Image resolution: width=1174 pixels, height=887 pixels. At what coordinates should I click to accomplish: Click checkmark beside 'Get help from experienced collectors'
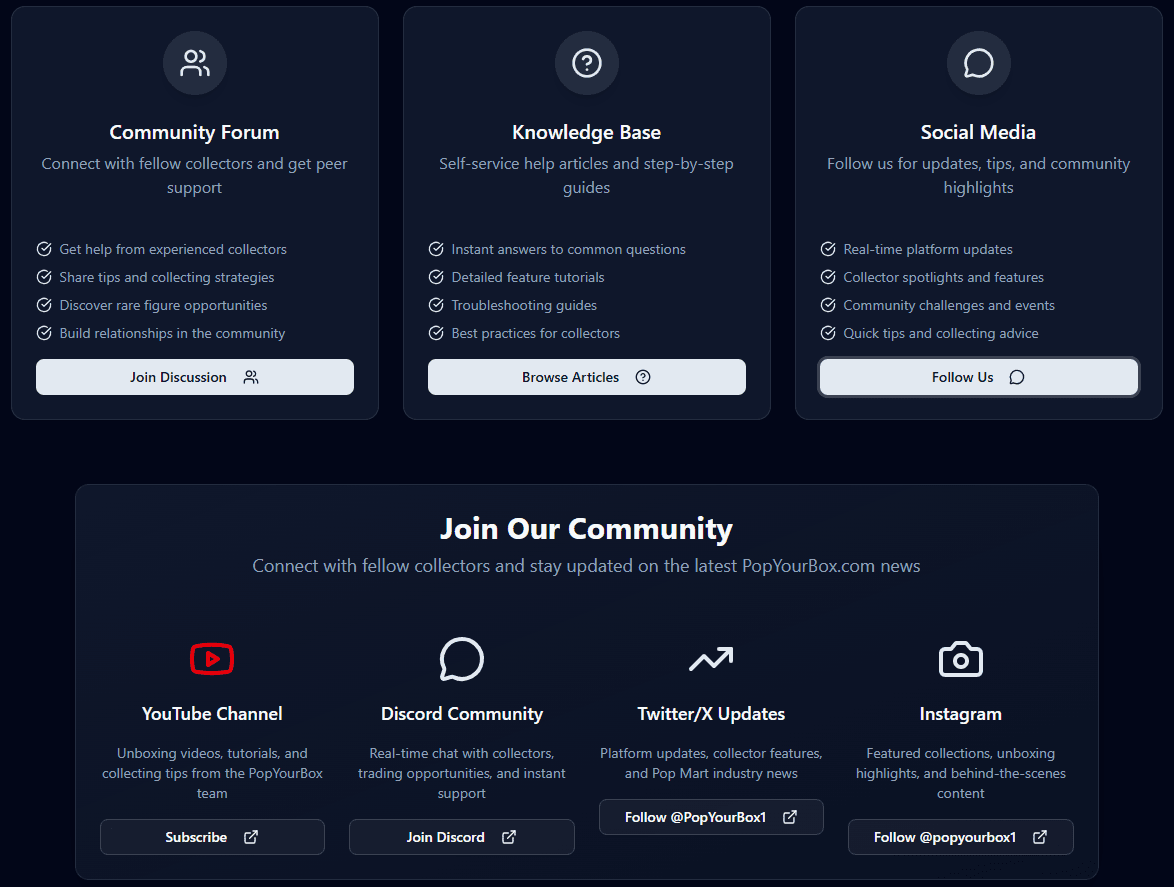(44, 249)
